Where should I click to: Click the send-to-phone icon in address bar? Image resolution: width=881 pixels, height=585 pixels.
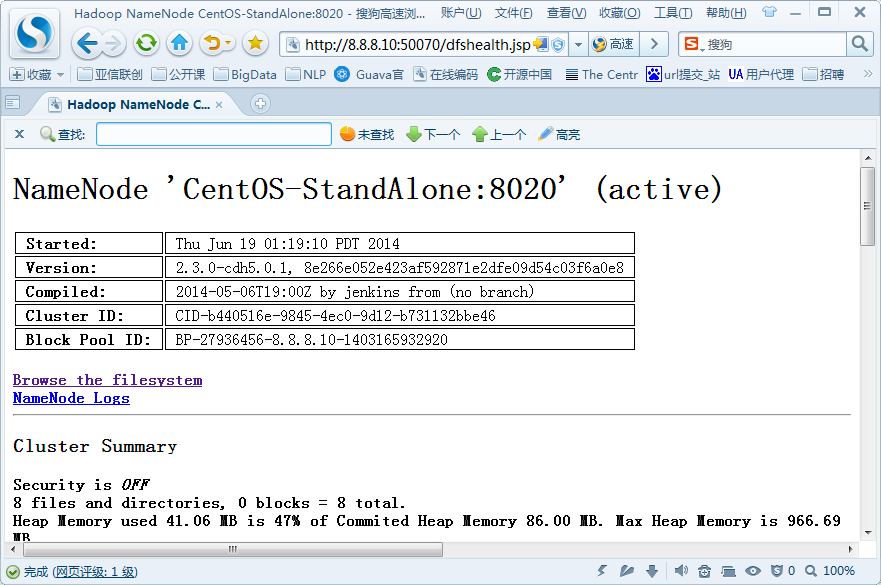541,44
